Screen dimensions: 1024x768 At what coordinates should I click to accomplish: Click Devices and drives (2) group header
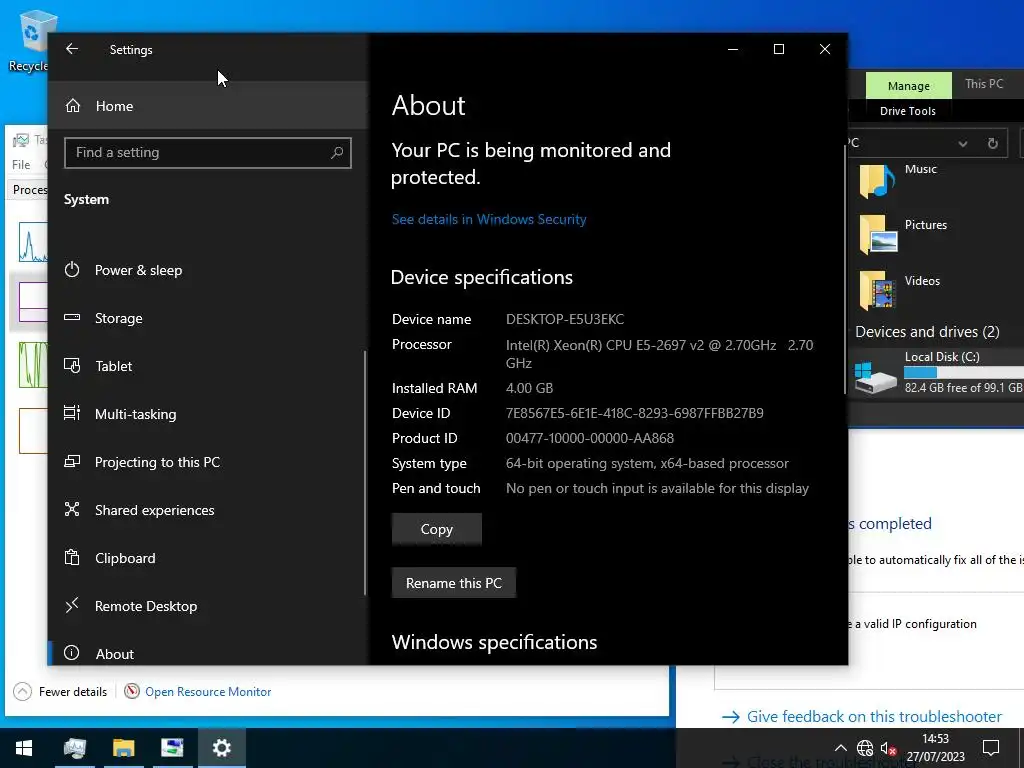tap(927, 332)
